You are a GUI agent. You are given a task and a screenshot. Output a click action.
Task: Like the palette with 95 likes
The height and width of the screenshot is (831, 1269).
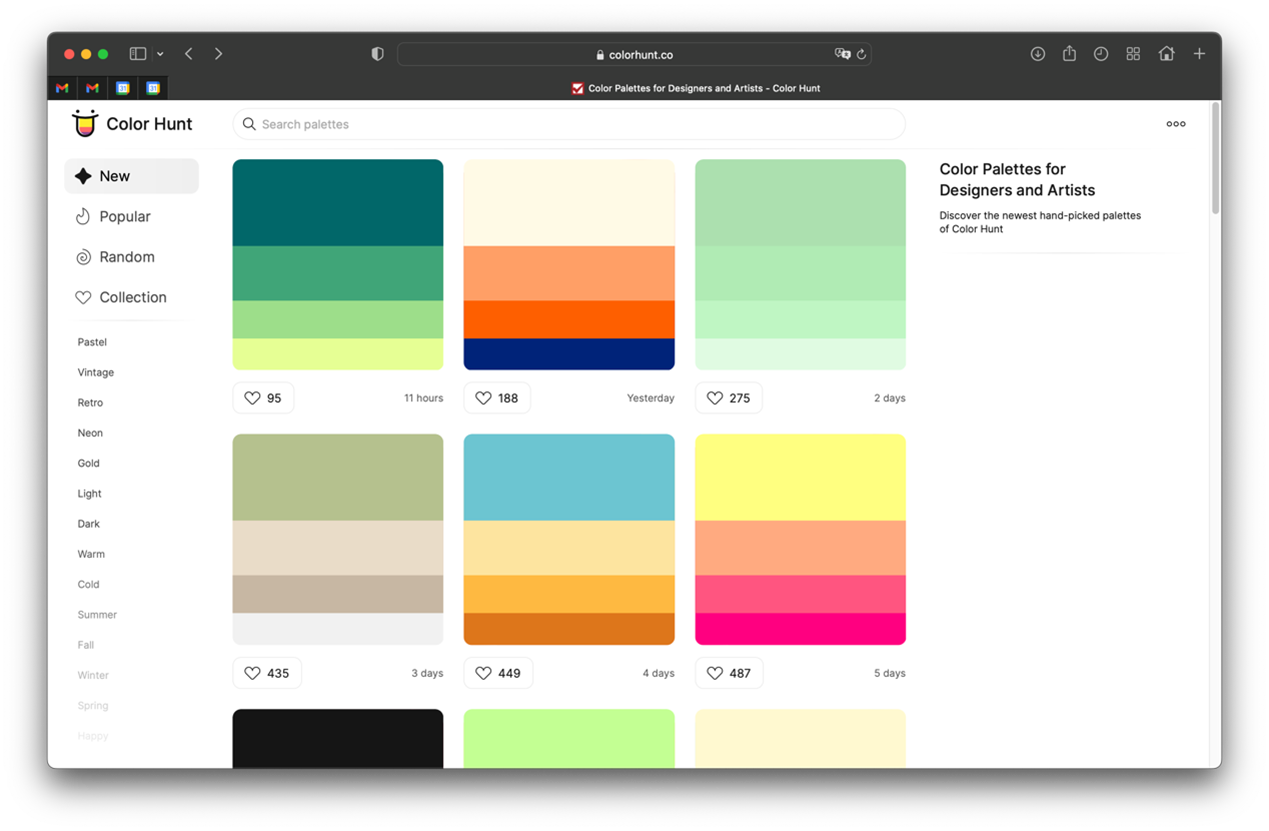(263, 398)
